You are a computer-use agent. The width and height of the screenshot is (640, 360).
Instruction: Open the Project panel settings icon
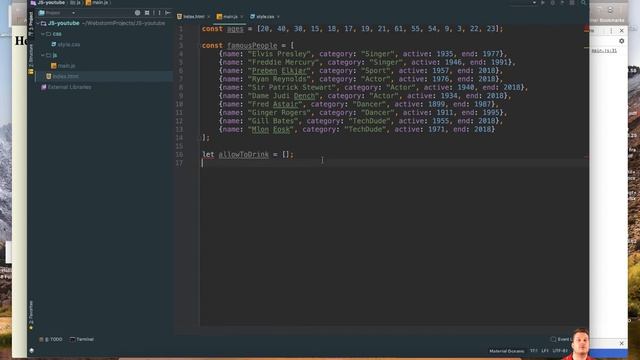160,13
